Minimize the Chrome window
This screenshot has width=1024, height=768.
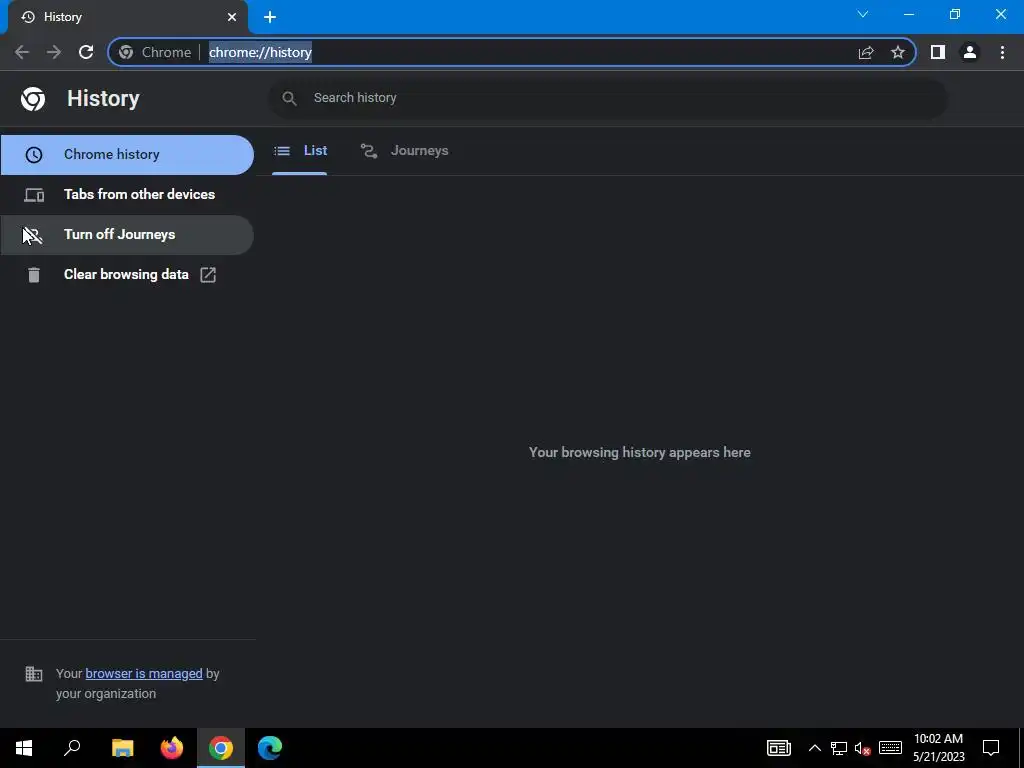pos(908,14)
